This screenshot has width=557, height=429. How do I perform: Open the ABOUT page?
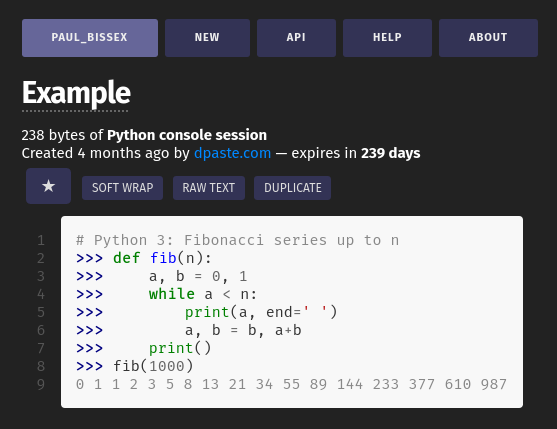(x=488, y=38)
